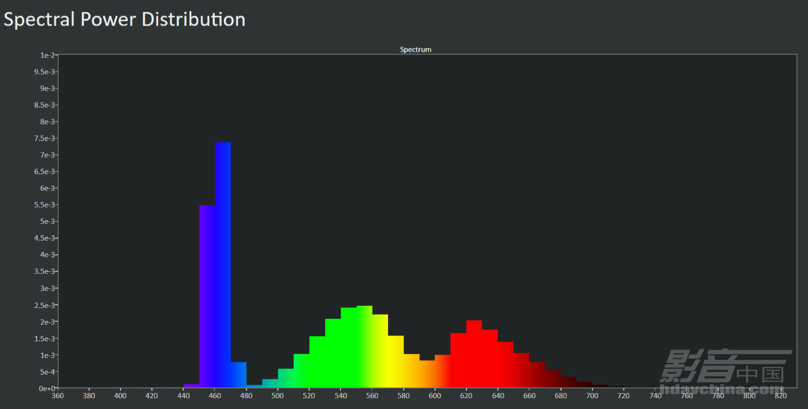Select the dark red bar near 680 nm
The height and width of the screenshot is (409, 808).
click(568, 382)
